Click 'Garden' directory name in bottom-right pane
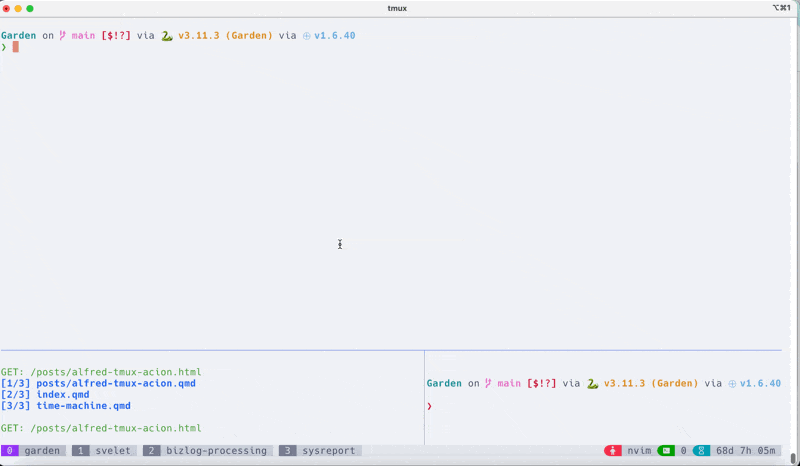 click(444, 384)
